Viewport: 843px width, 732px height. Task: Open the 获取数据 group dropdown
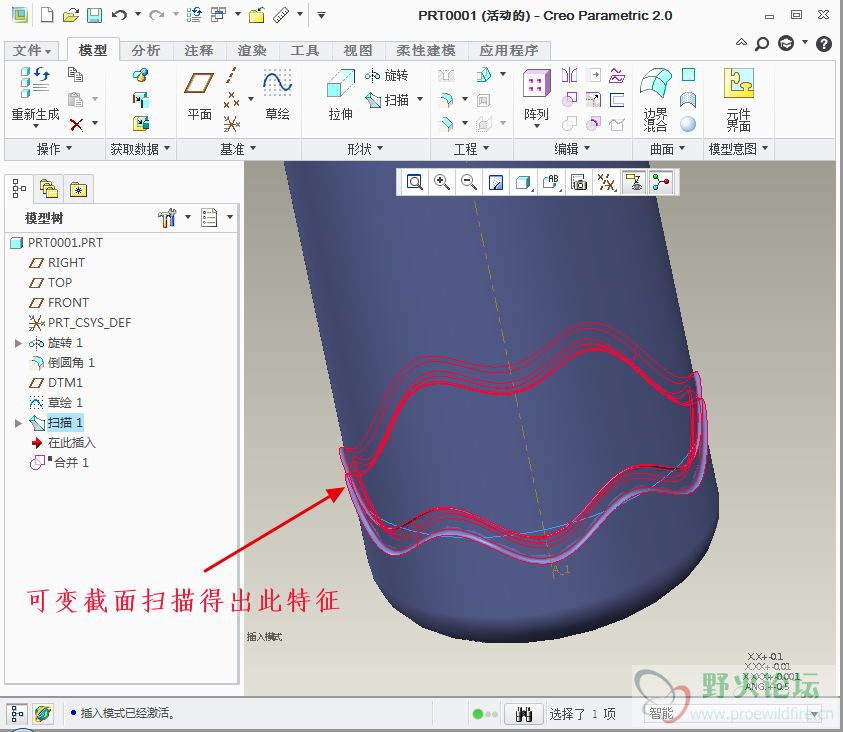coord(140,149)
